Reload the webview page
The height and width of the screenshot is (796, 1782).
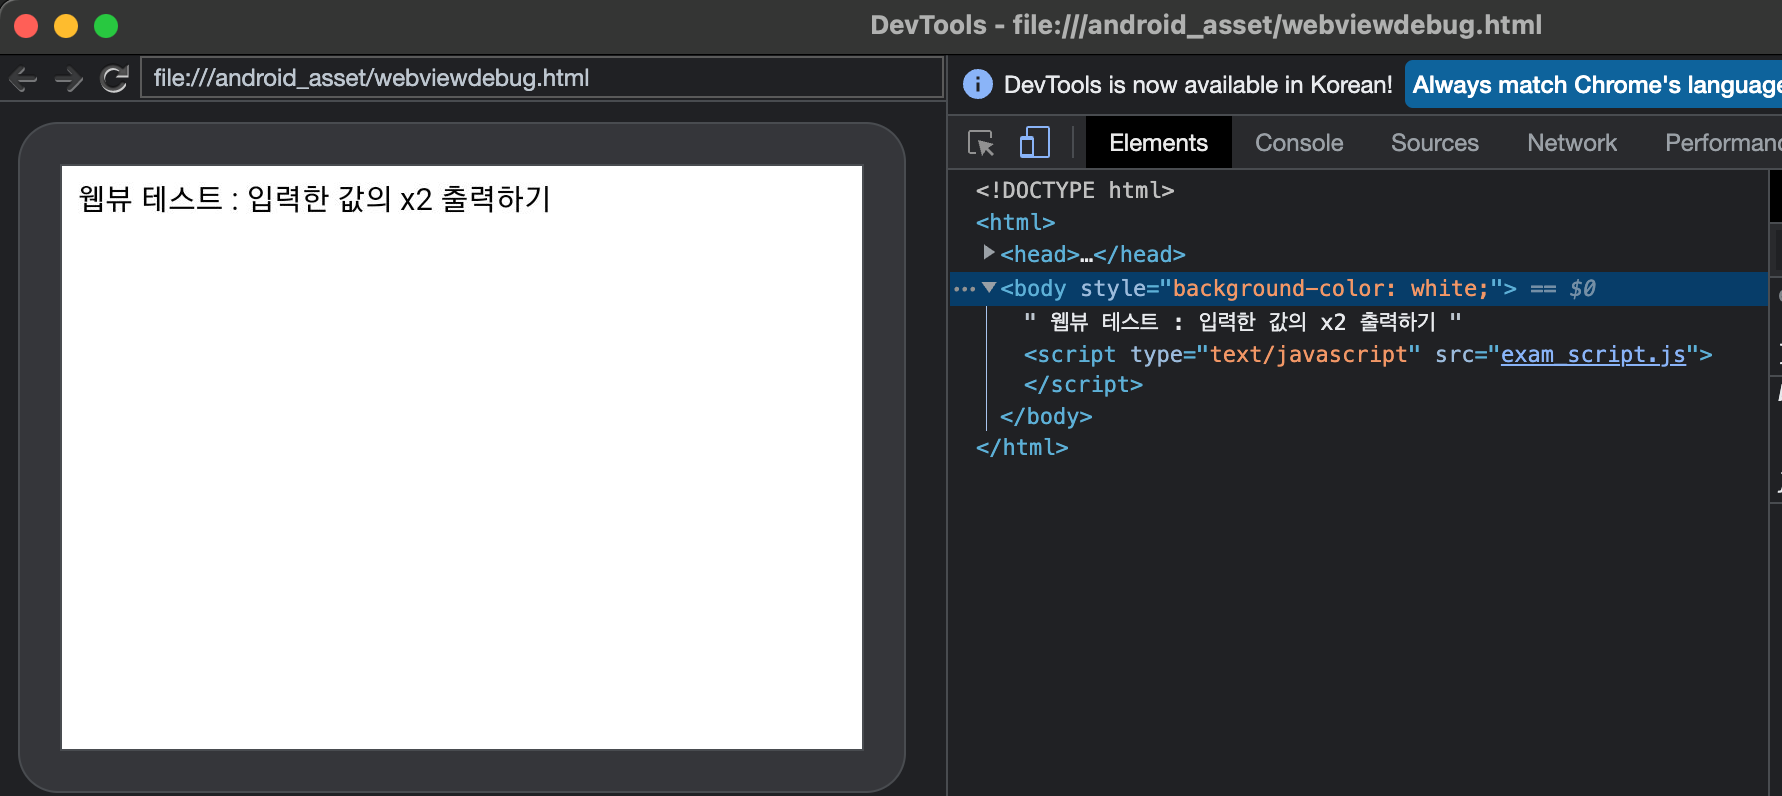pos(115,78)
